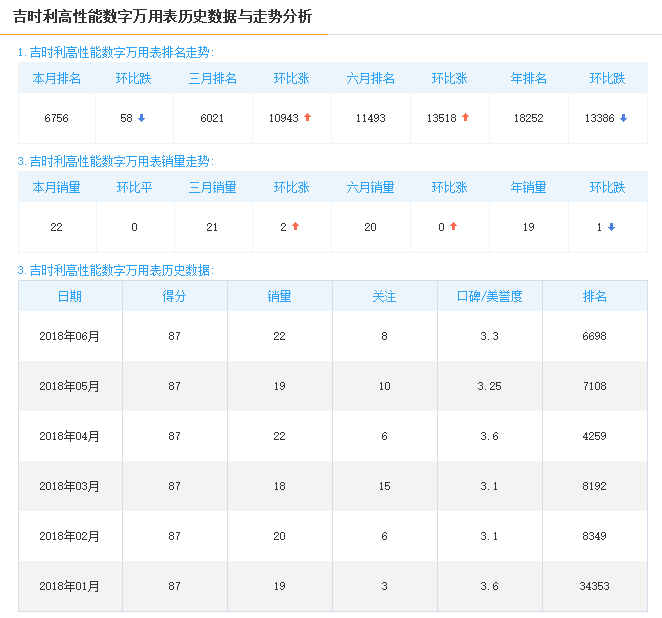Select the yearly rank value 18252
662x618 pixels.
[x=528, y=118]
